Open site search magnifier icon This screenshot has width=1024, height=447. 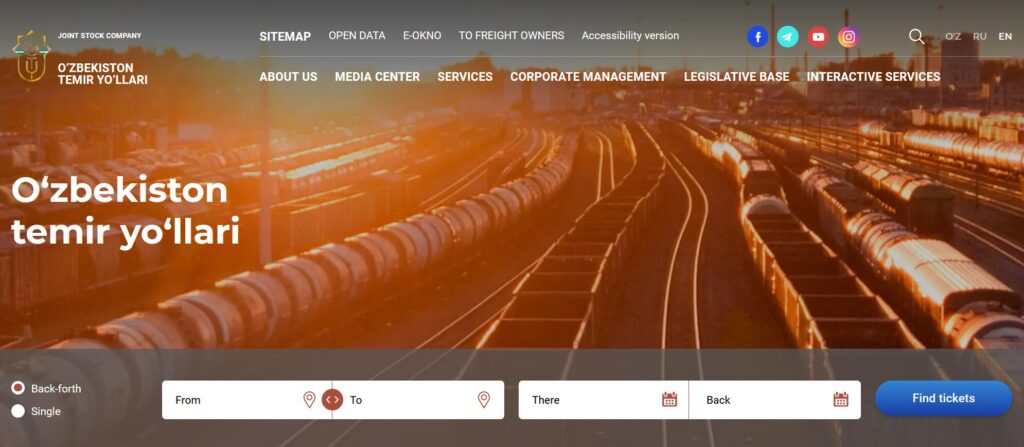tap(916, 36)
